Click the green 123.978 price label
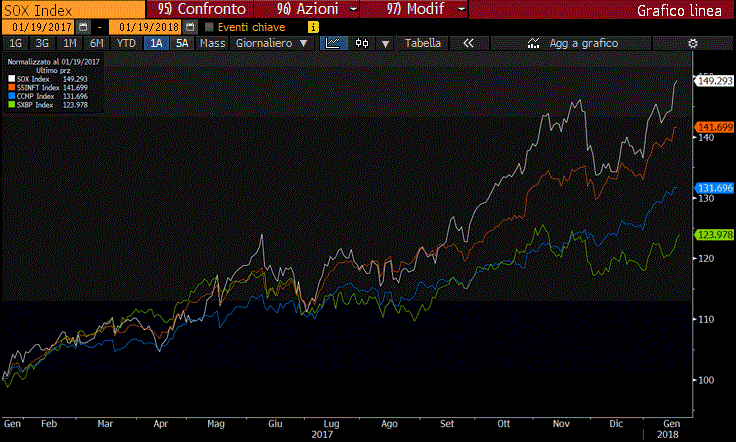 pos(715,235)
